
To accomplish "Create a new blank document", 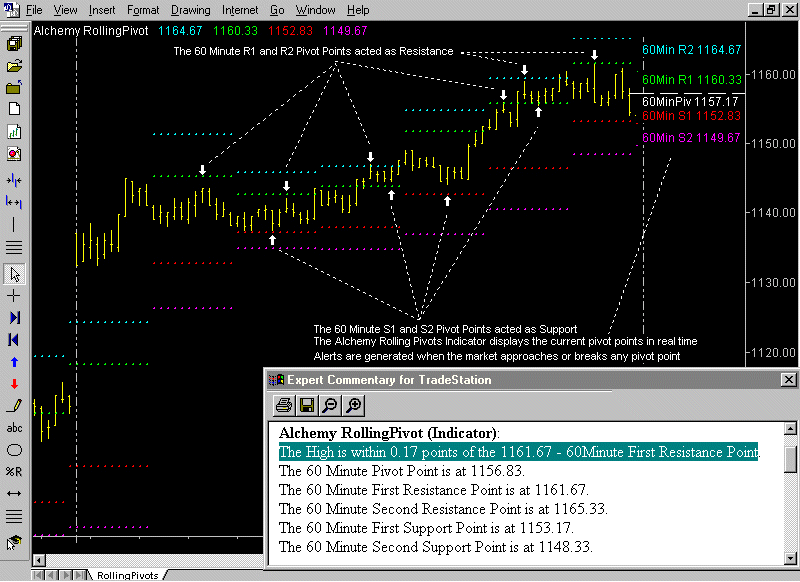I will [14, 109].
